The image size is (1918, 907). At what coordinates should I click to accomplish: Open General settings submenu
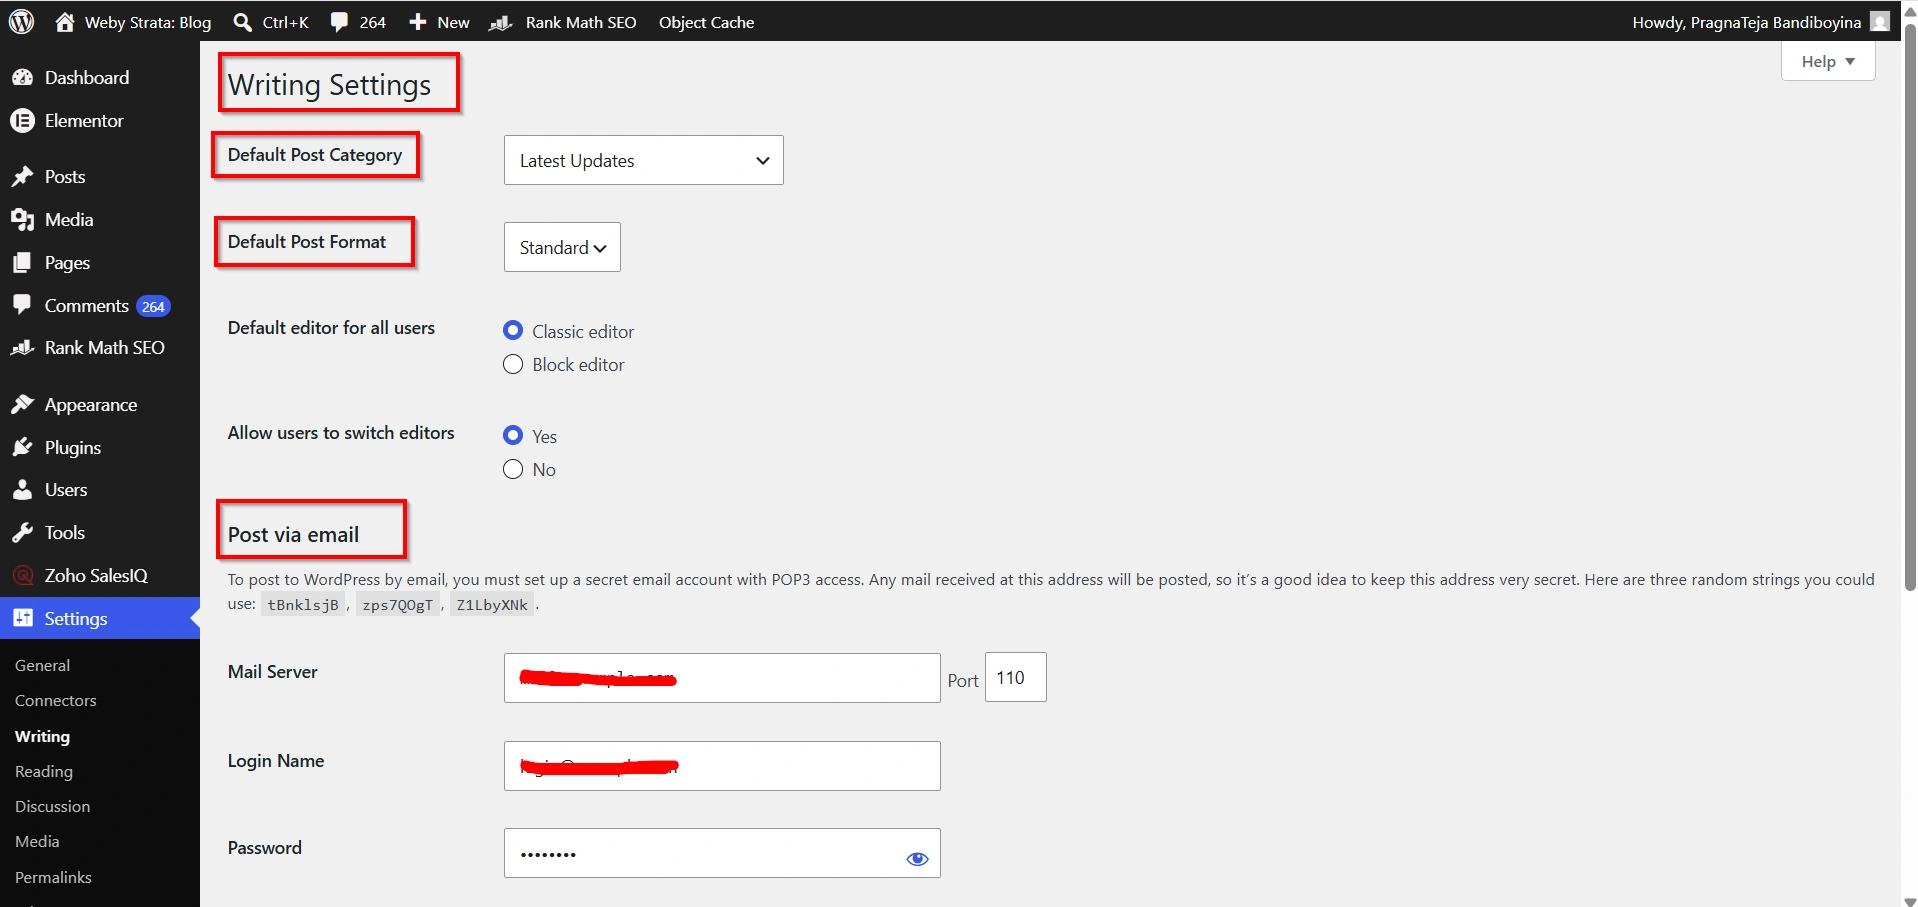[x=42, y=666]
